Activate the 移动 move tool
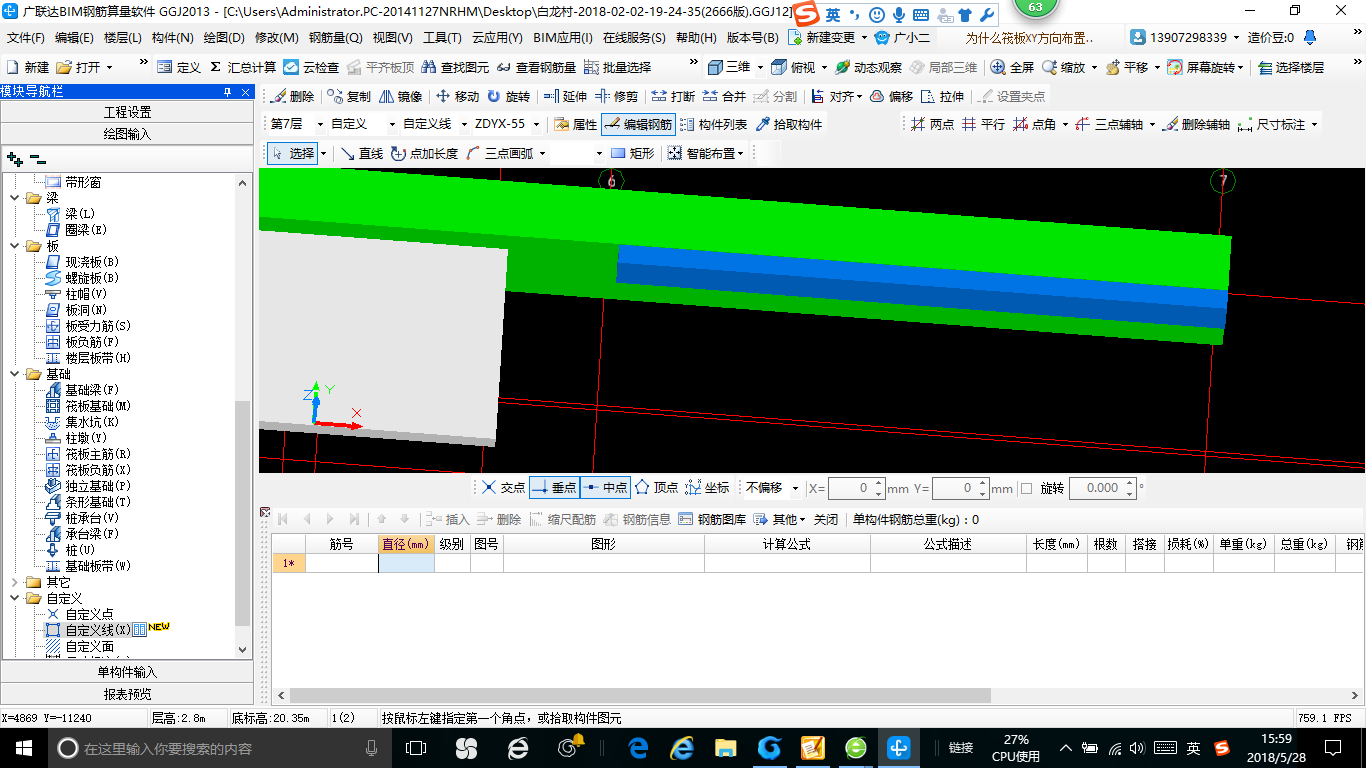 tap(457, 97)
